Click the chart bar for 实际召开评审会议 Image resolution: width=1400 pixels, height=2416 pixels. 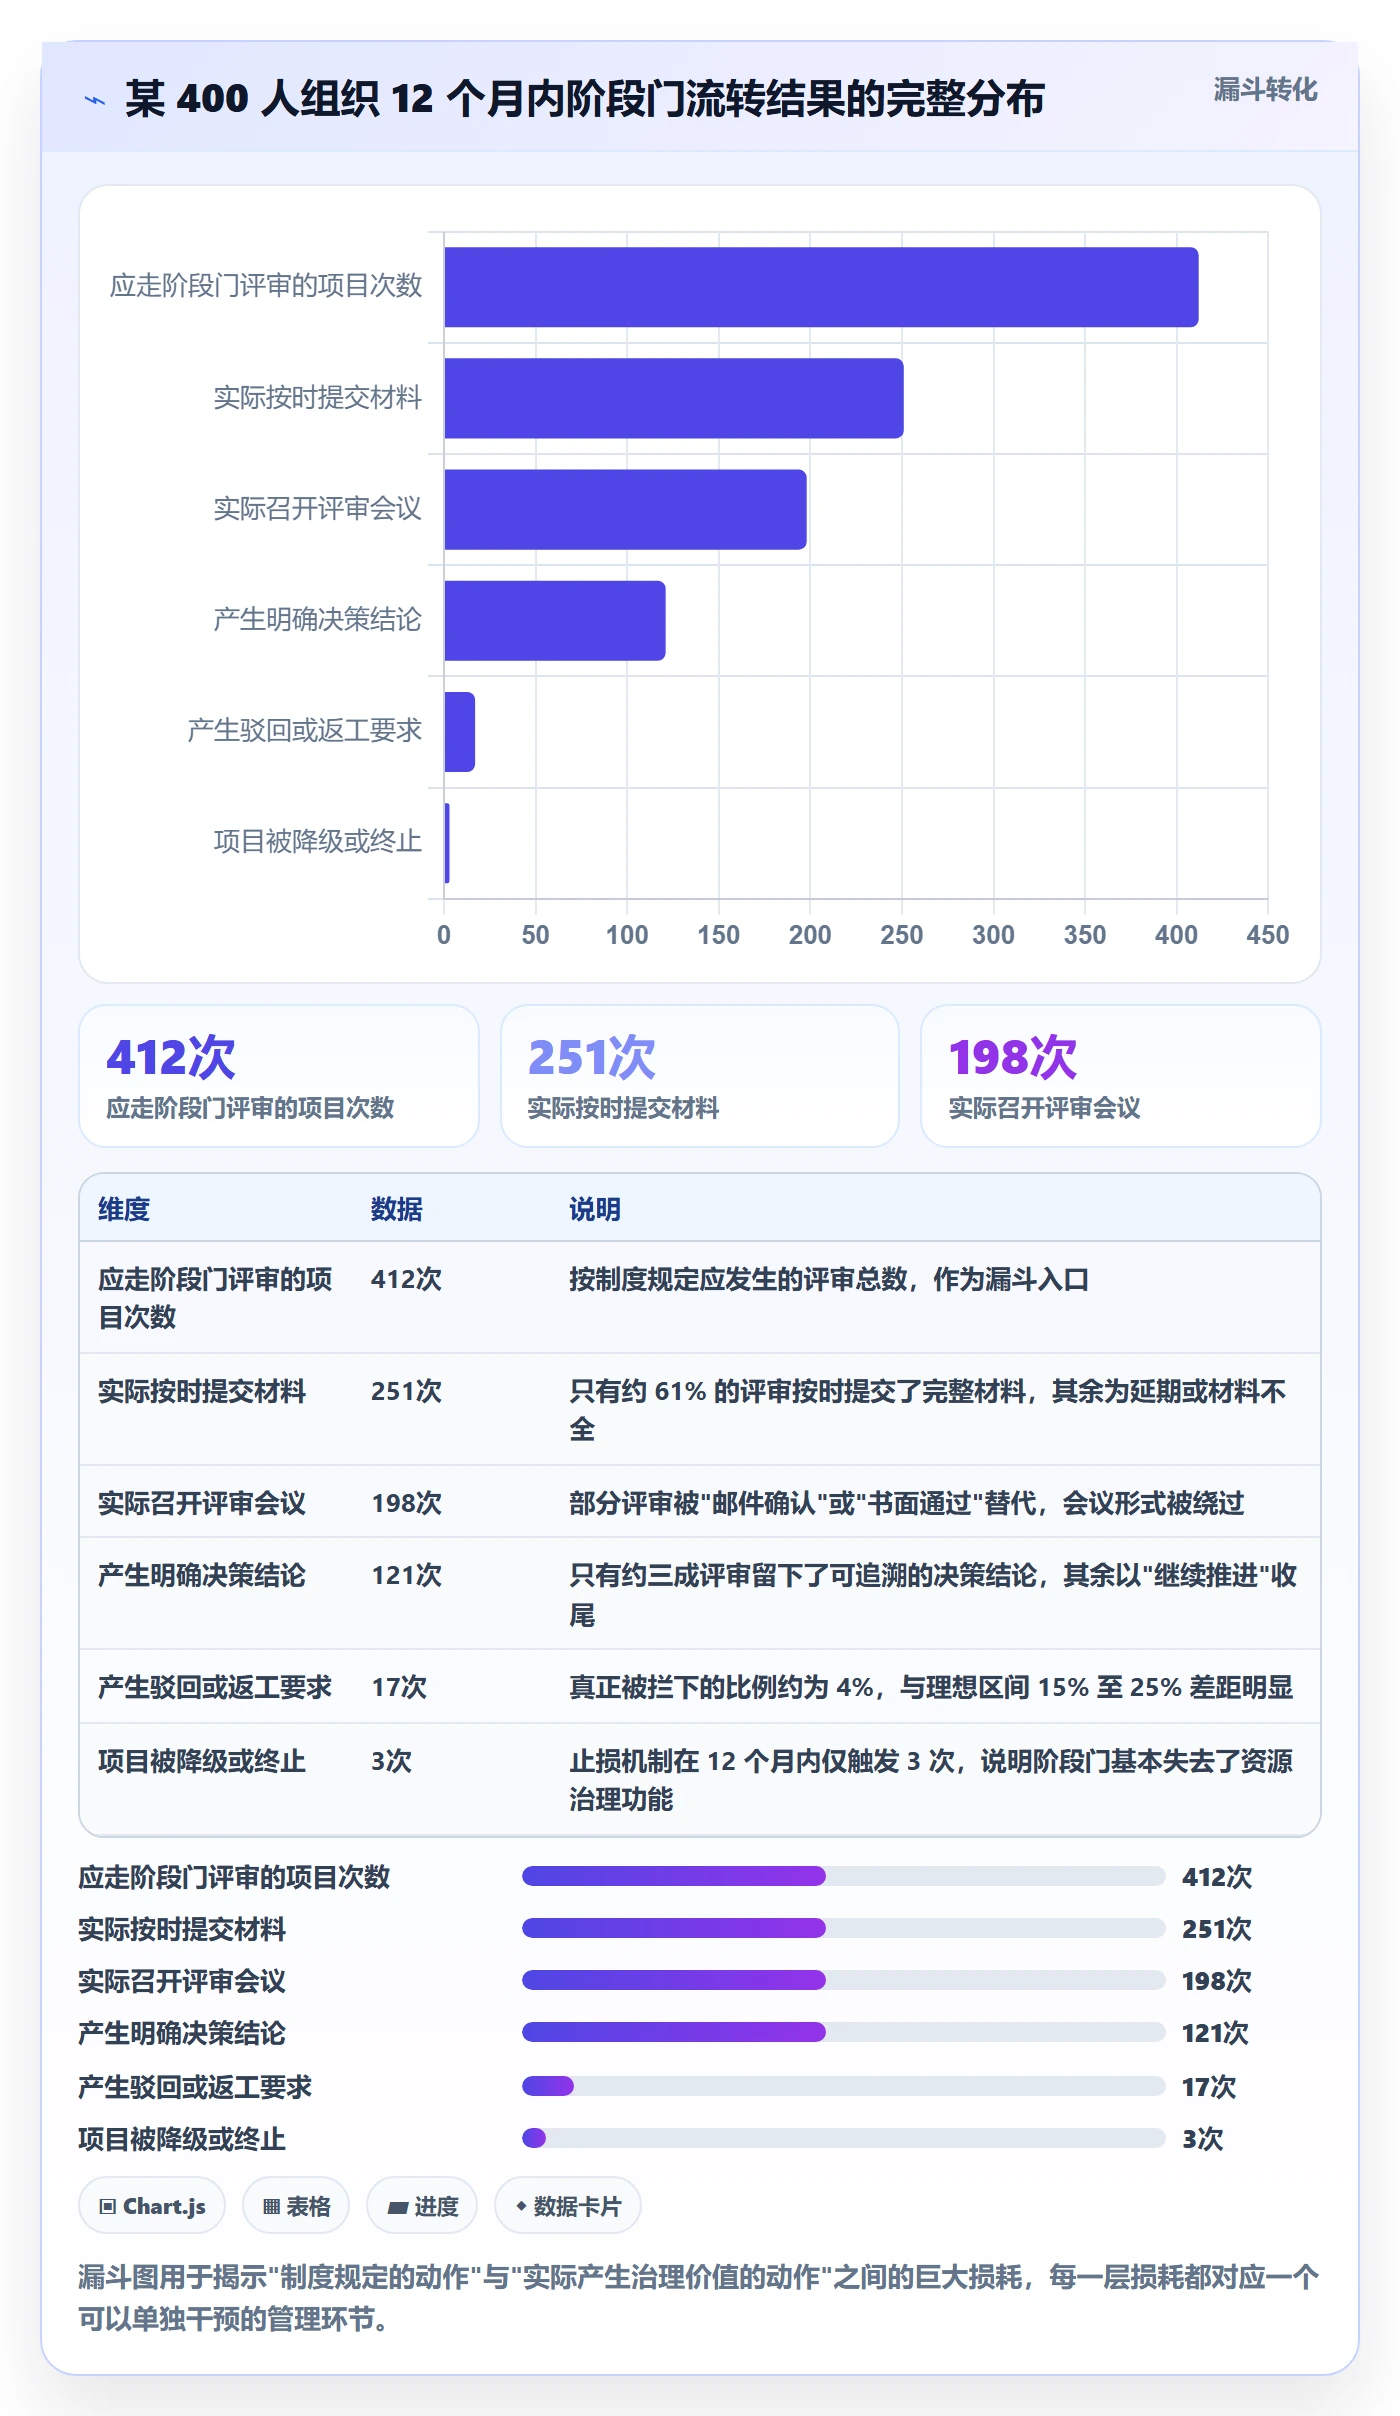click(625, 509)
